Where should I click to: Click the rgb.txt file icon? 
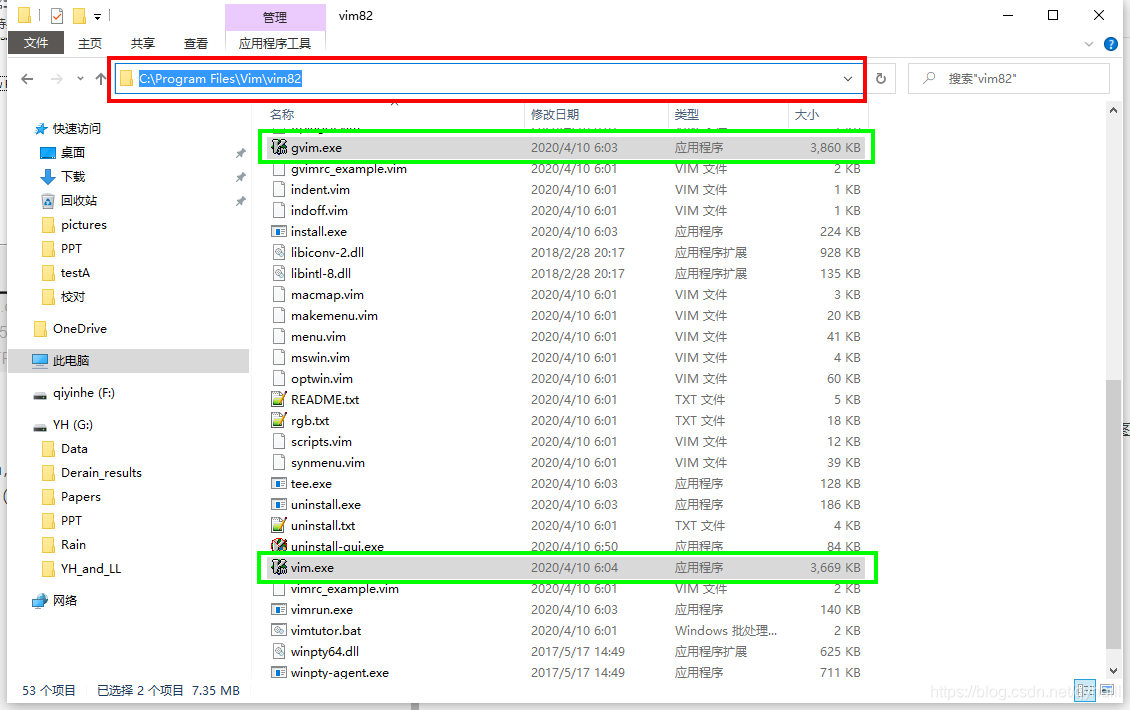coord(279,420)
